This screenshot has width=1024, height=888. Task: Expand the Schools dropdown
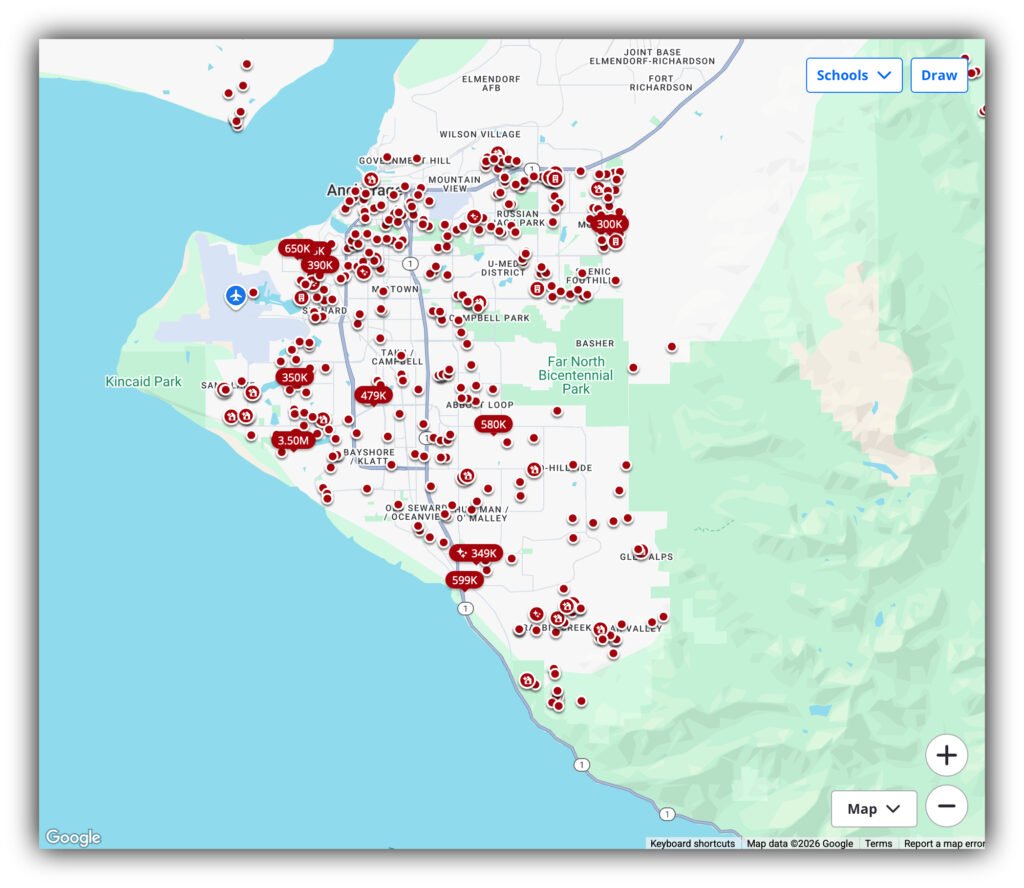[x=853, y=75]
